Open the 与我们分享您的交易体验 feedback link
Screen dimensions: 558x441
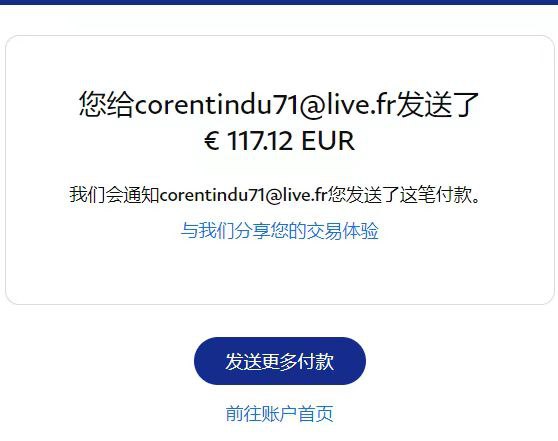(x=280, y=230)
